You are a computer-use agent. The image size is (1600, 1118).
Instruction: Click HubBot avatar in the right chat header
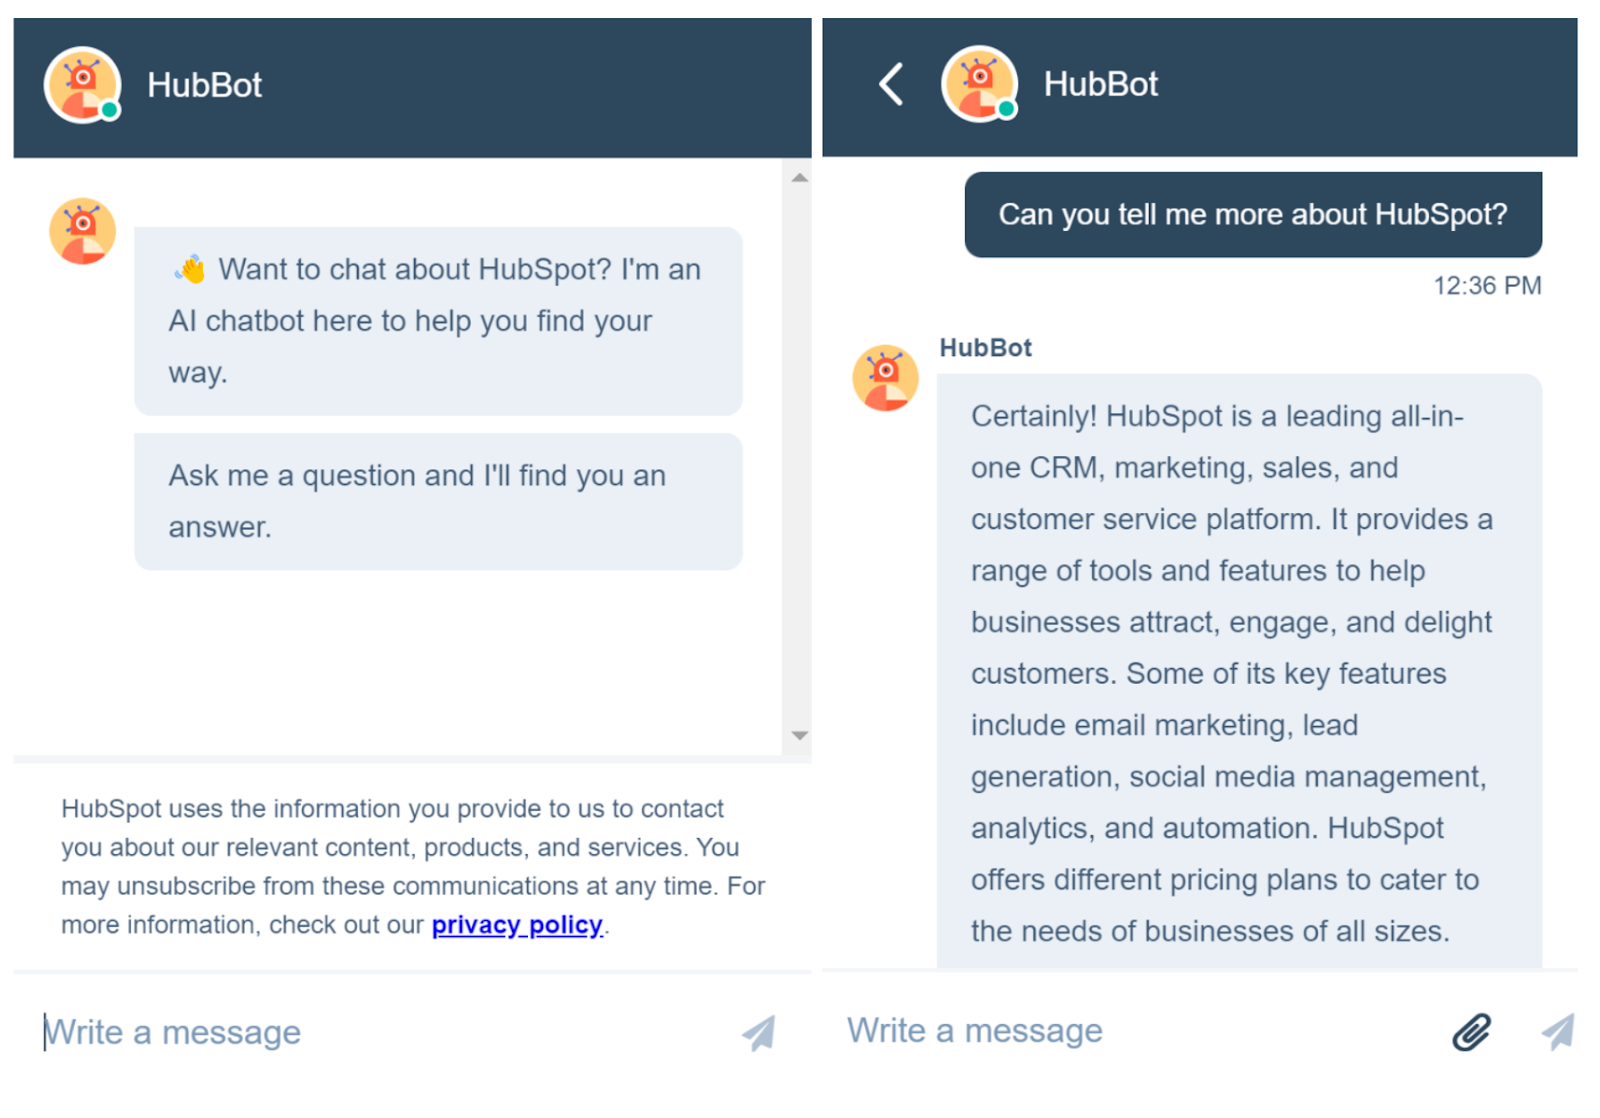coord(981,84)
